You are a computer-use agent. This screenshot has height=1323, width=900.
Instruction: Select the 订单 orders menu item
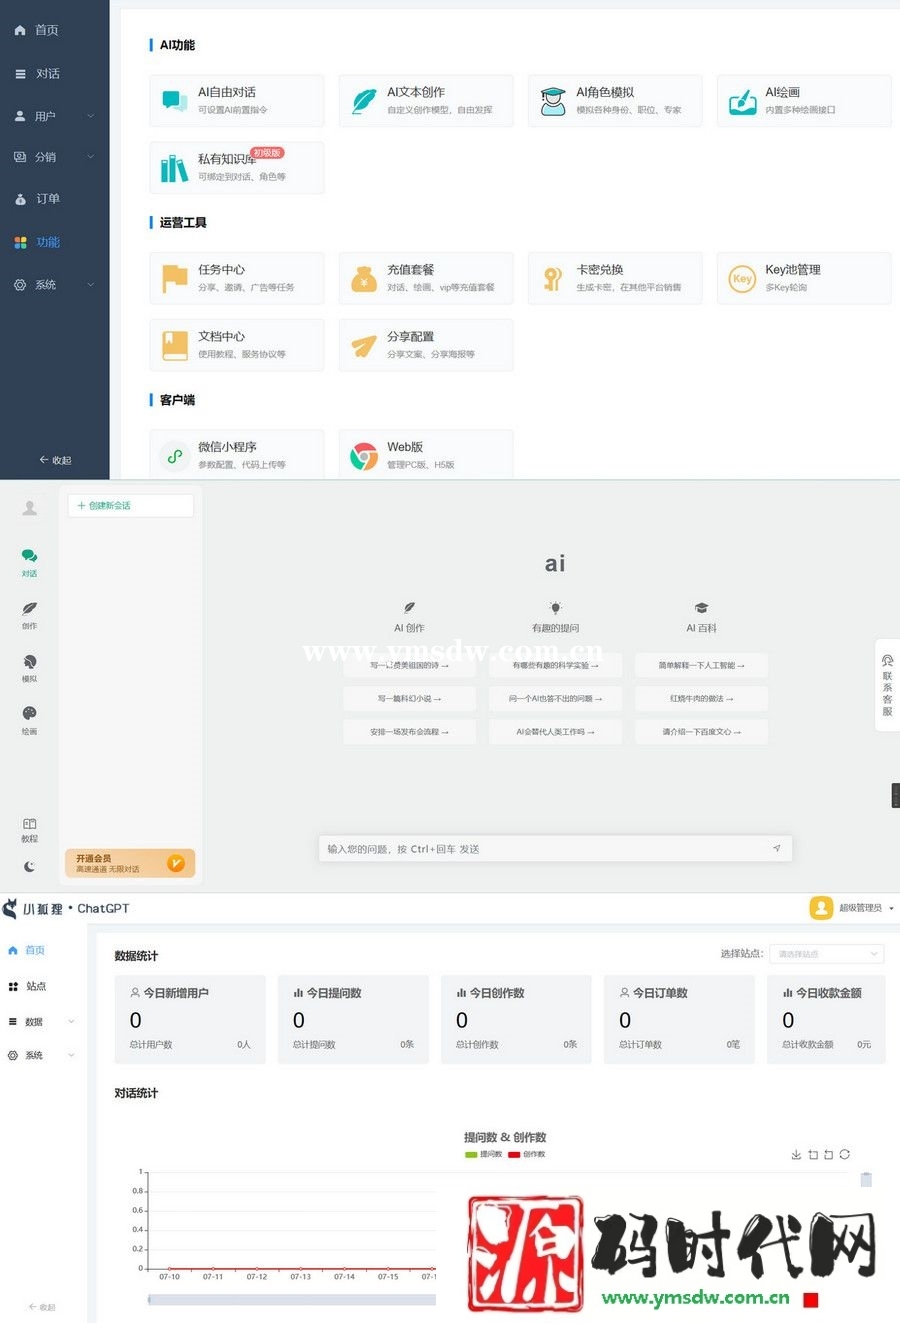tap(40, 198)
